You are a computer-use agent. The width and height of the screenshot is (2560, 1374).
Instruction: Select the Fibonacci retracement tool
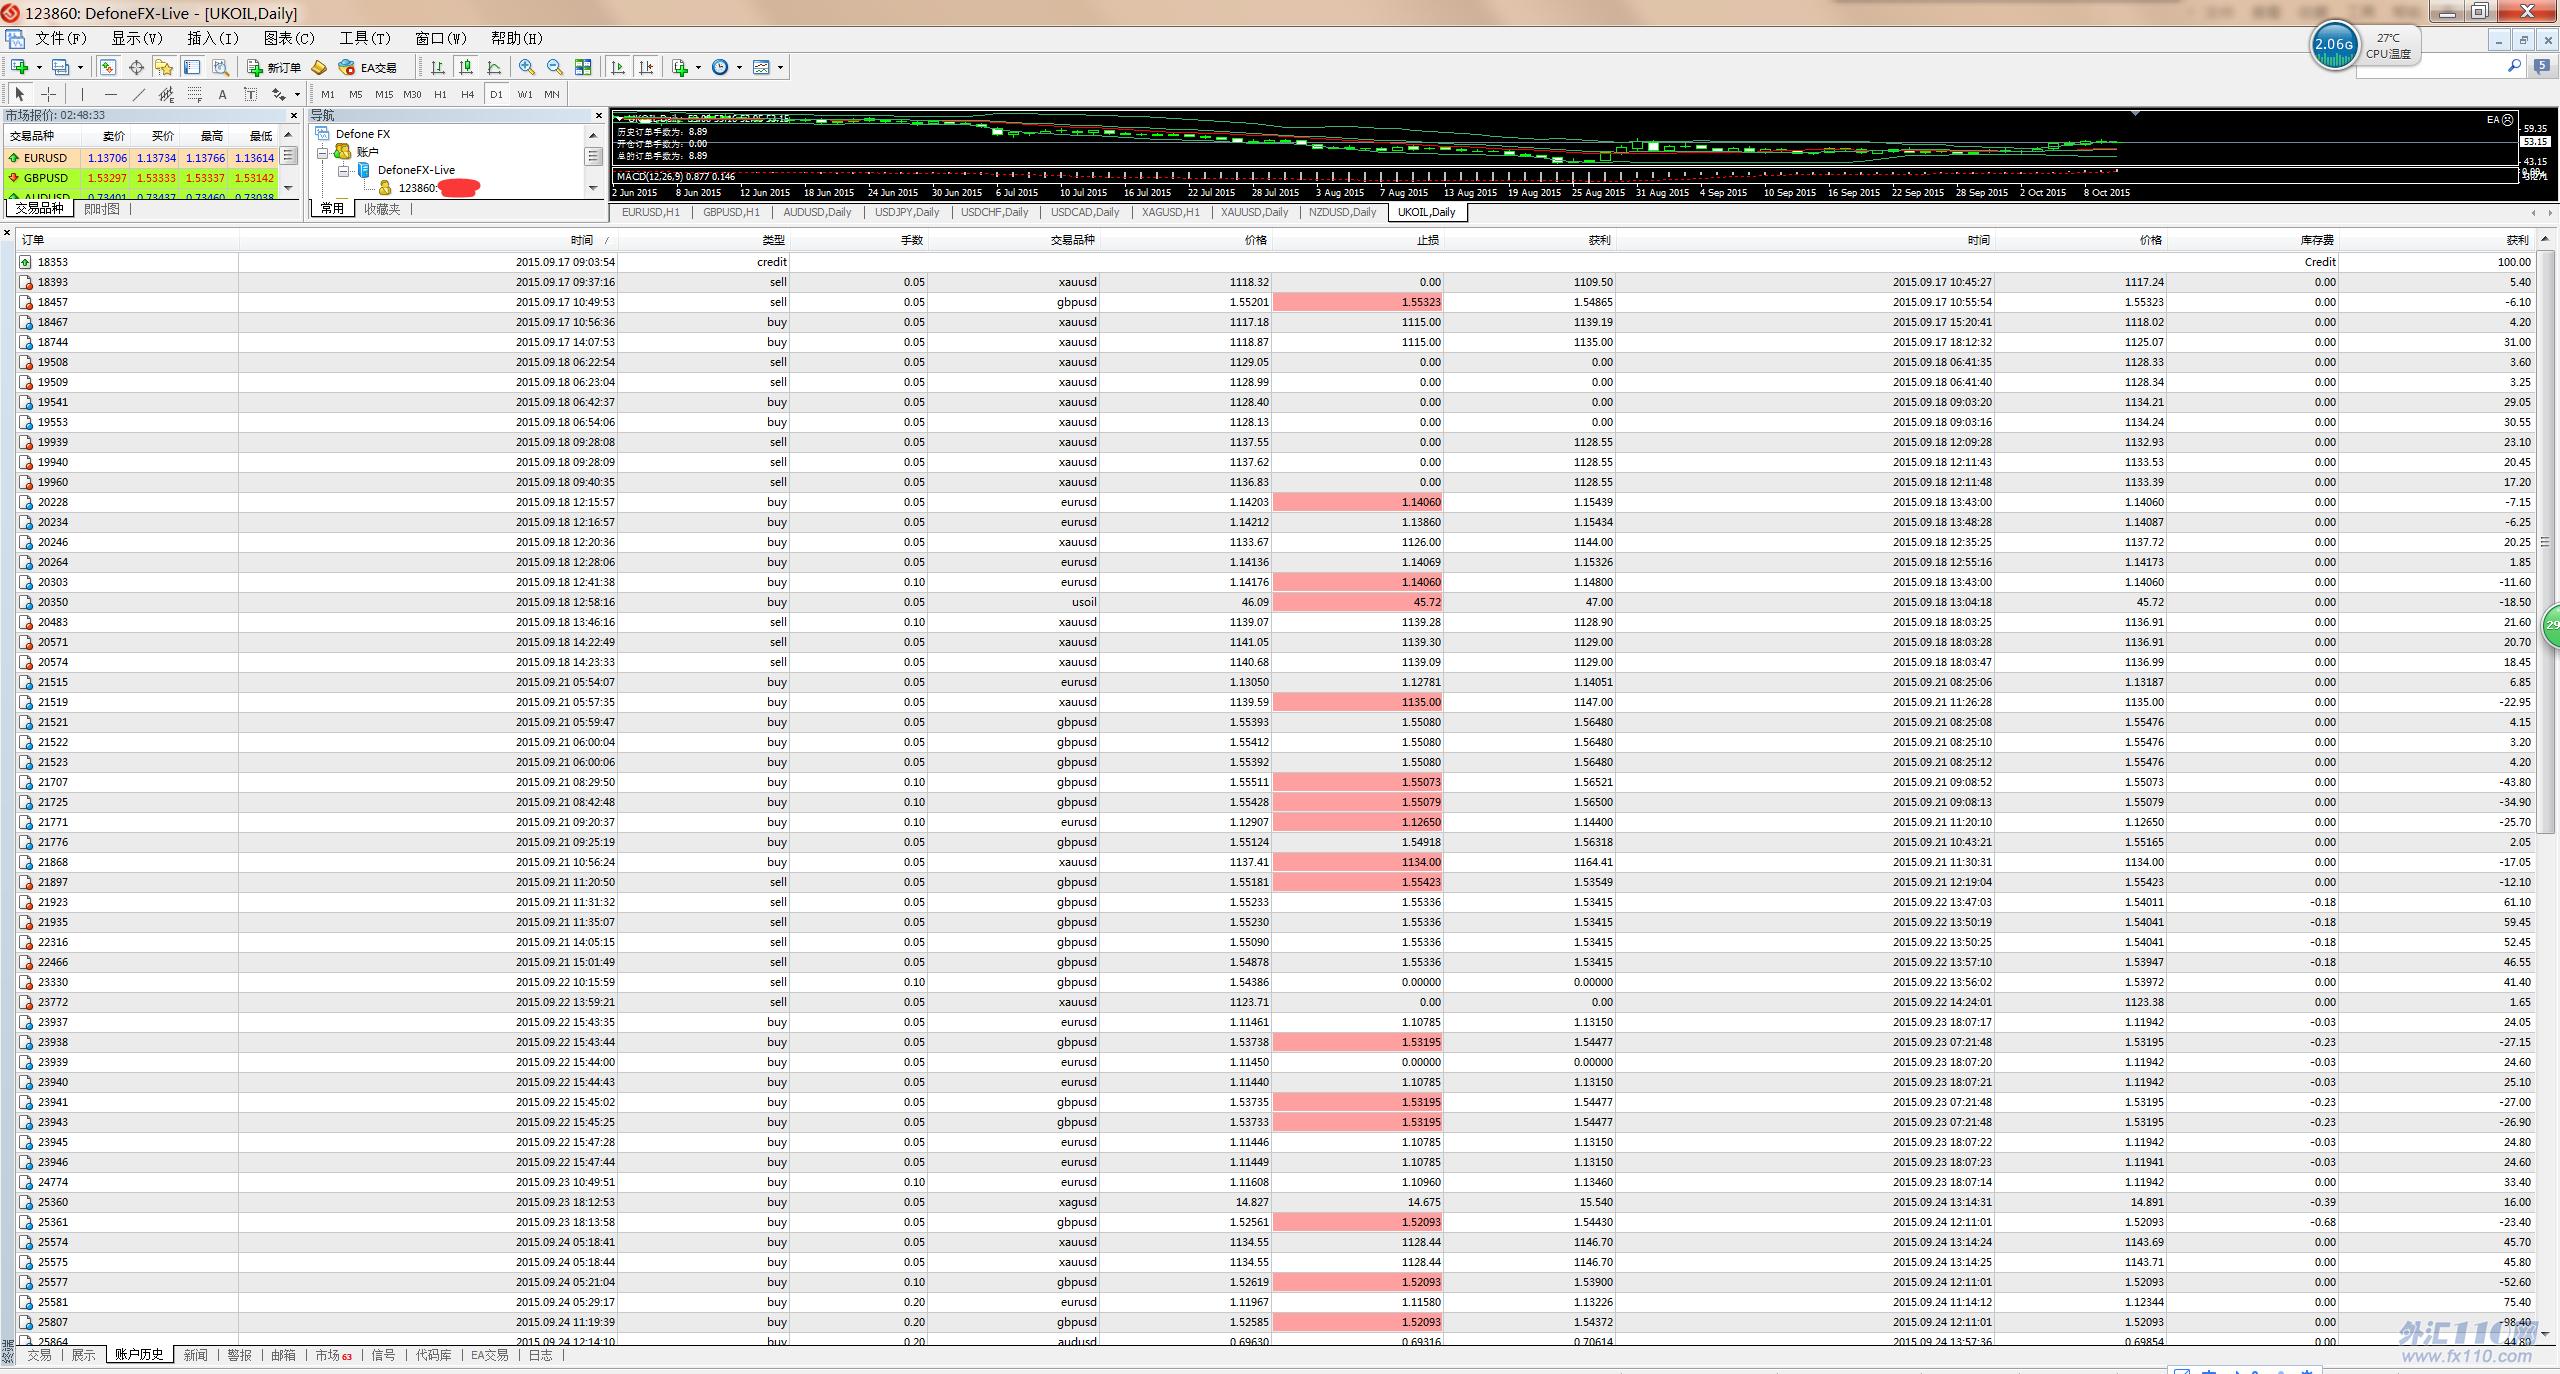pos(194,94)
